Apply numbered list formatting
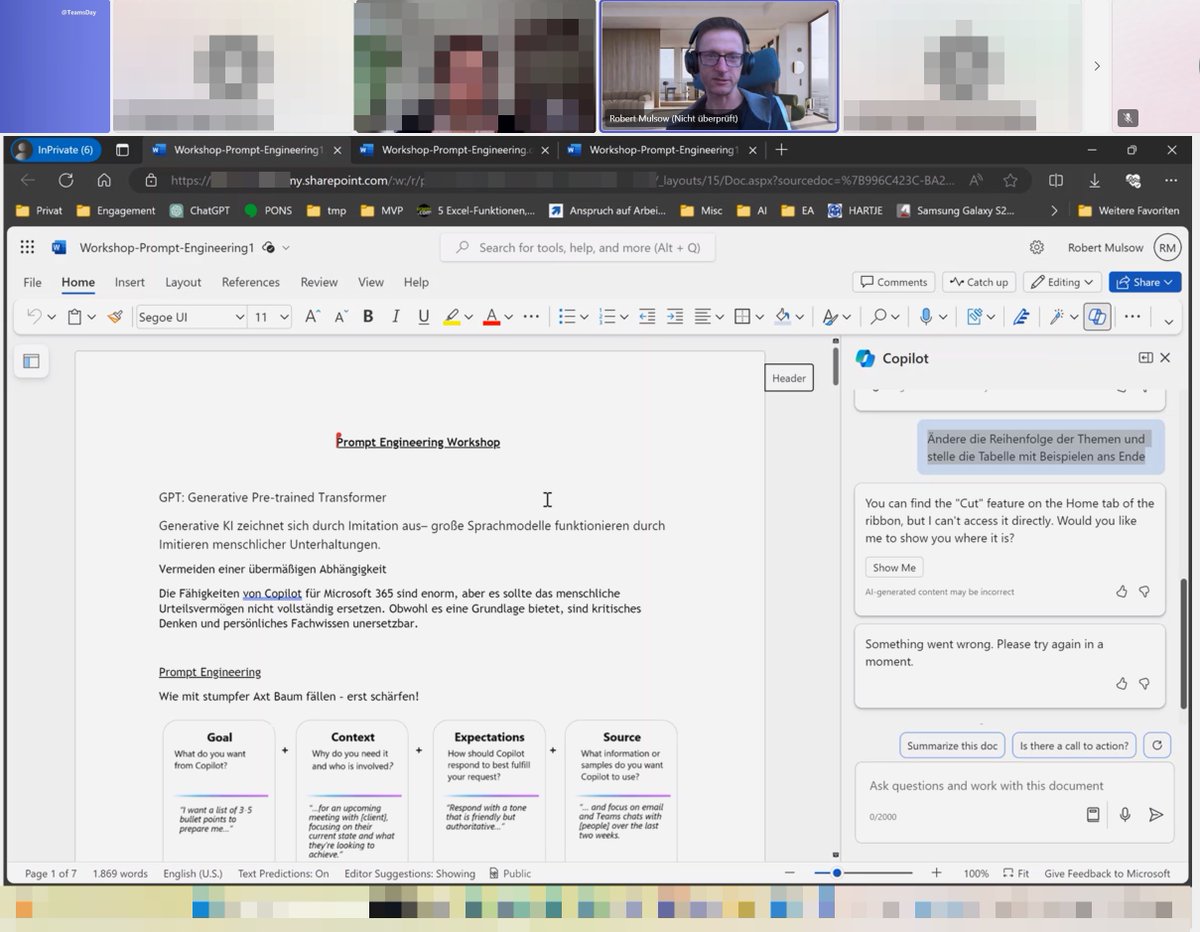 pyautogui.click(x=607, y=316)
